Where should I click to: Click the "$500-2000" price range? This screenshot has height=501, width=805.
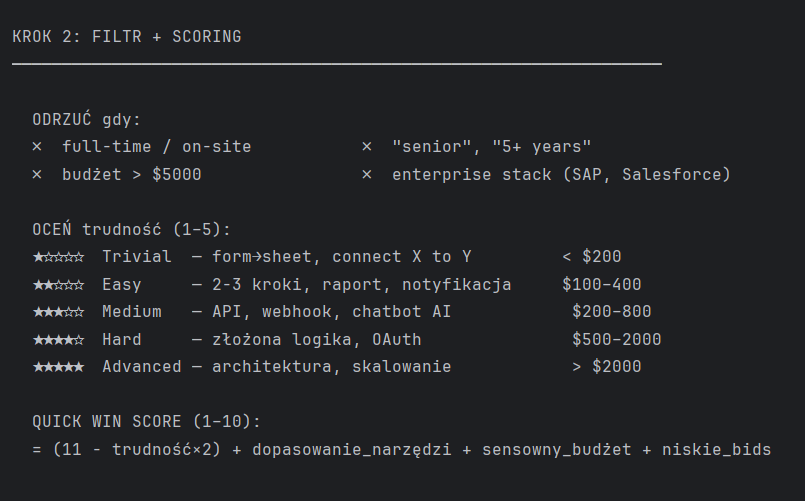(617, 340)
